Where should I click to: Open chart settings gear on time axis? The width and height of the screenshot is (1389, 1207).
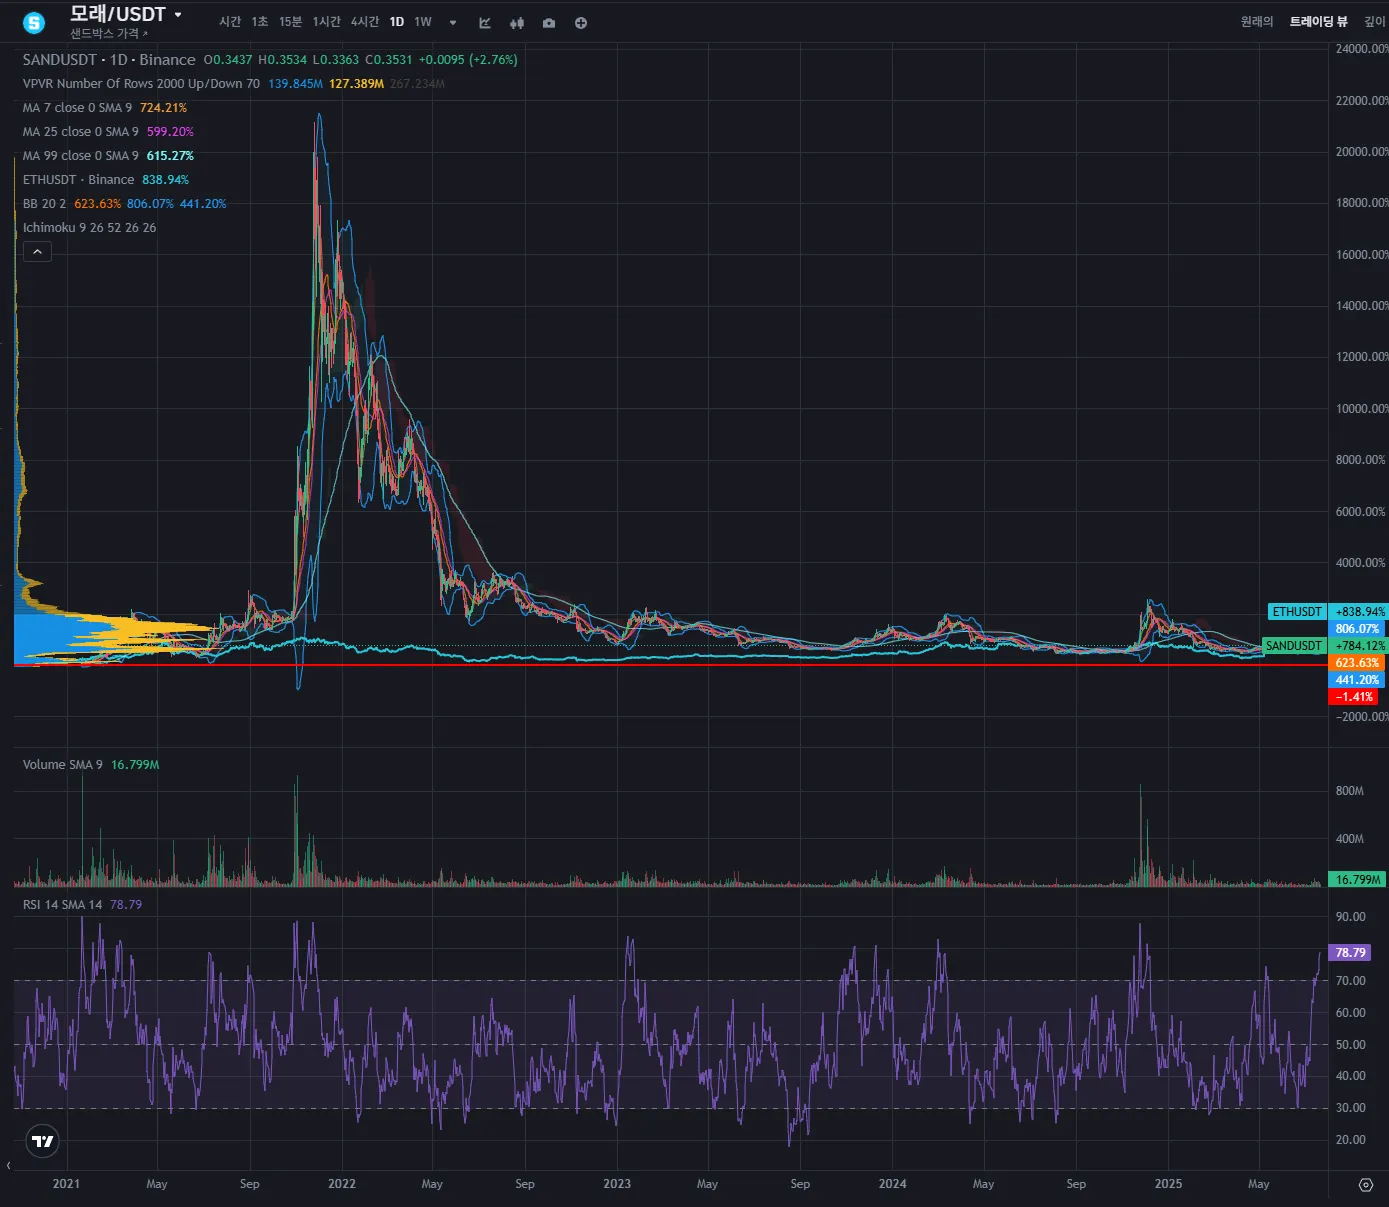pos(1366,1185)
